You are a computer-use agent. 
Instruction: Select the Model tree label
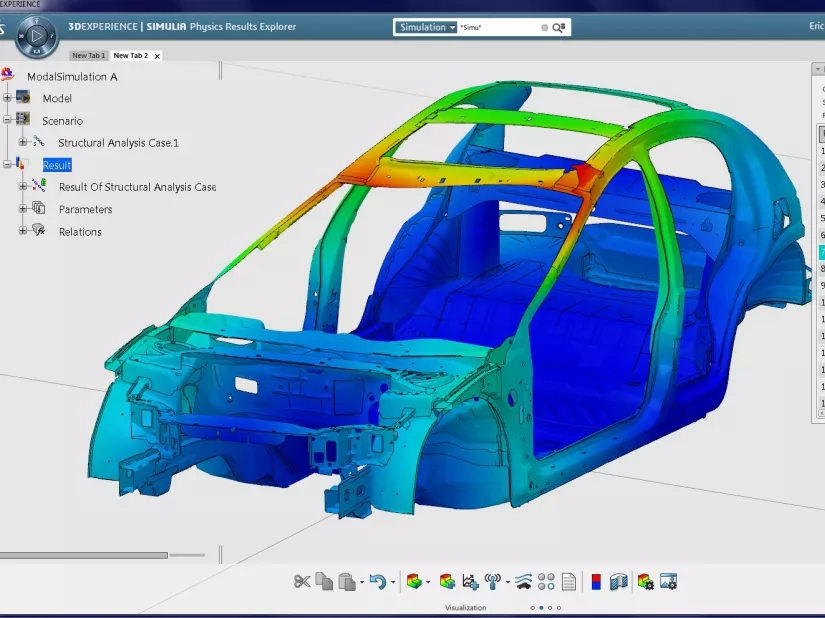click(57, 98)
